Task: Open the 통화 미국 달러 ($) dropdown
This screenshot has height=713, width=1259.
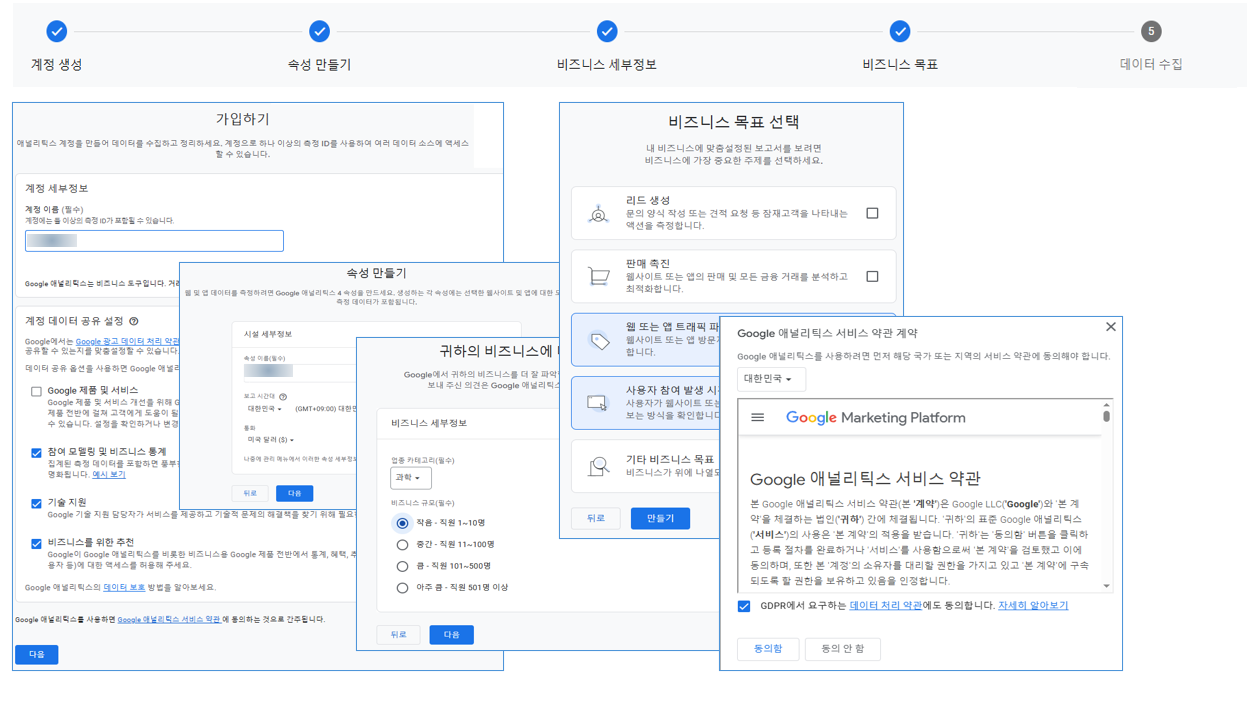Action: point(271,440)
